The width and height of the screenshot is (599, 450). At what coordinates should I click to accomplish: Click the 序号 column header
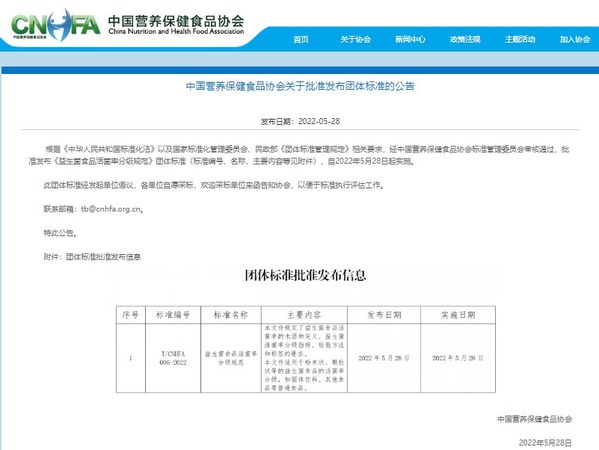tap(131, 315)
